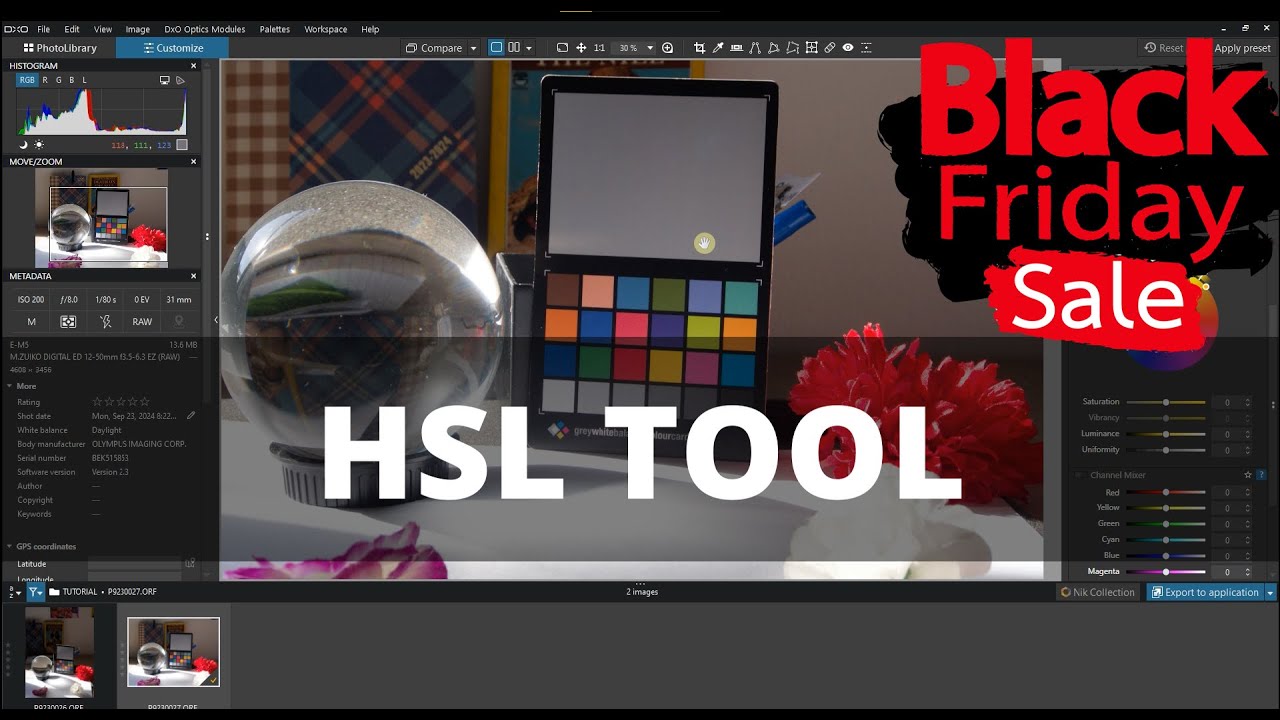Screen dimensions: 1280x720
Task: Collapse the GPS coordinates section
Action: pyautogui.click(x=10, y=546)
